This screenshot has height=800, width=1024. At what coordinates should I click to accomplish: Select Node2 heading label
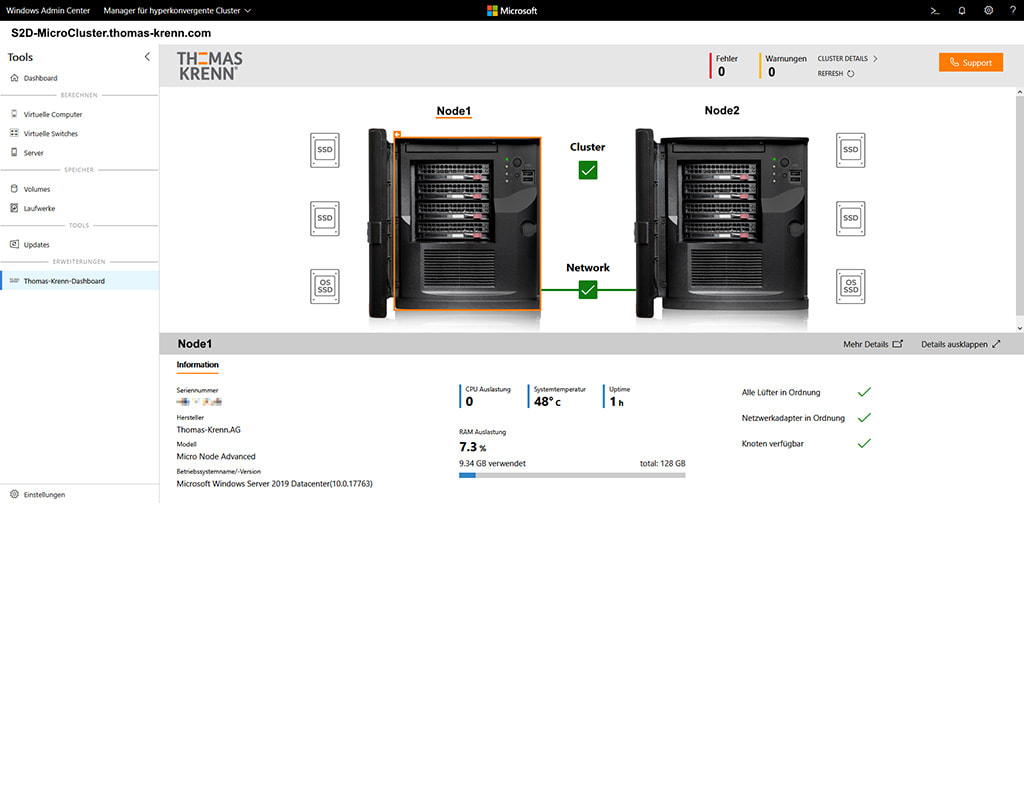click(x=722, y=110)
